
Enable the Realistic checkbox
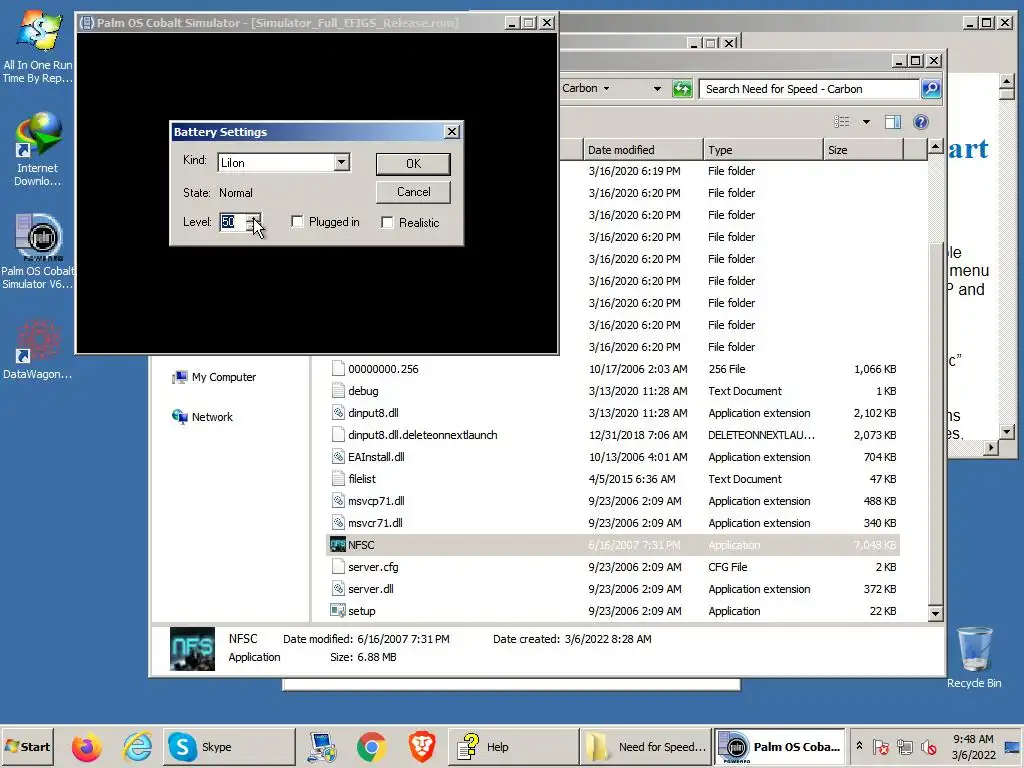pyautogui.click(x=387, y=223)
